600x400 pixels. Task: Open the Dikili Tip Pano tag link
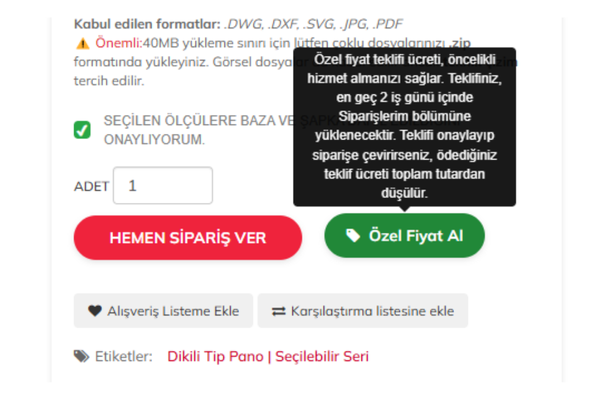[x=215, y=356]
